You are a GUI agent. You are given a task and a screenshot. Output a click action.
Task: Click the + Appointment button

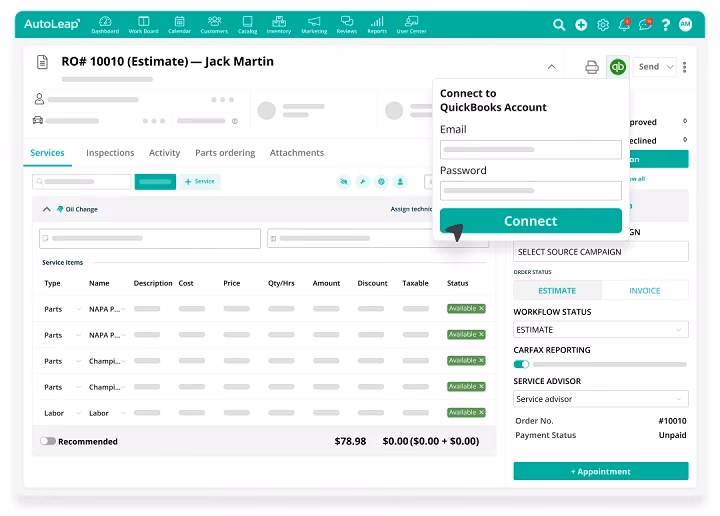[x=601, y=471]
